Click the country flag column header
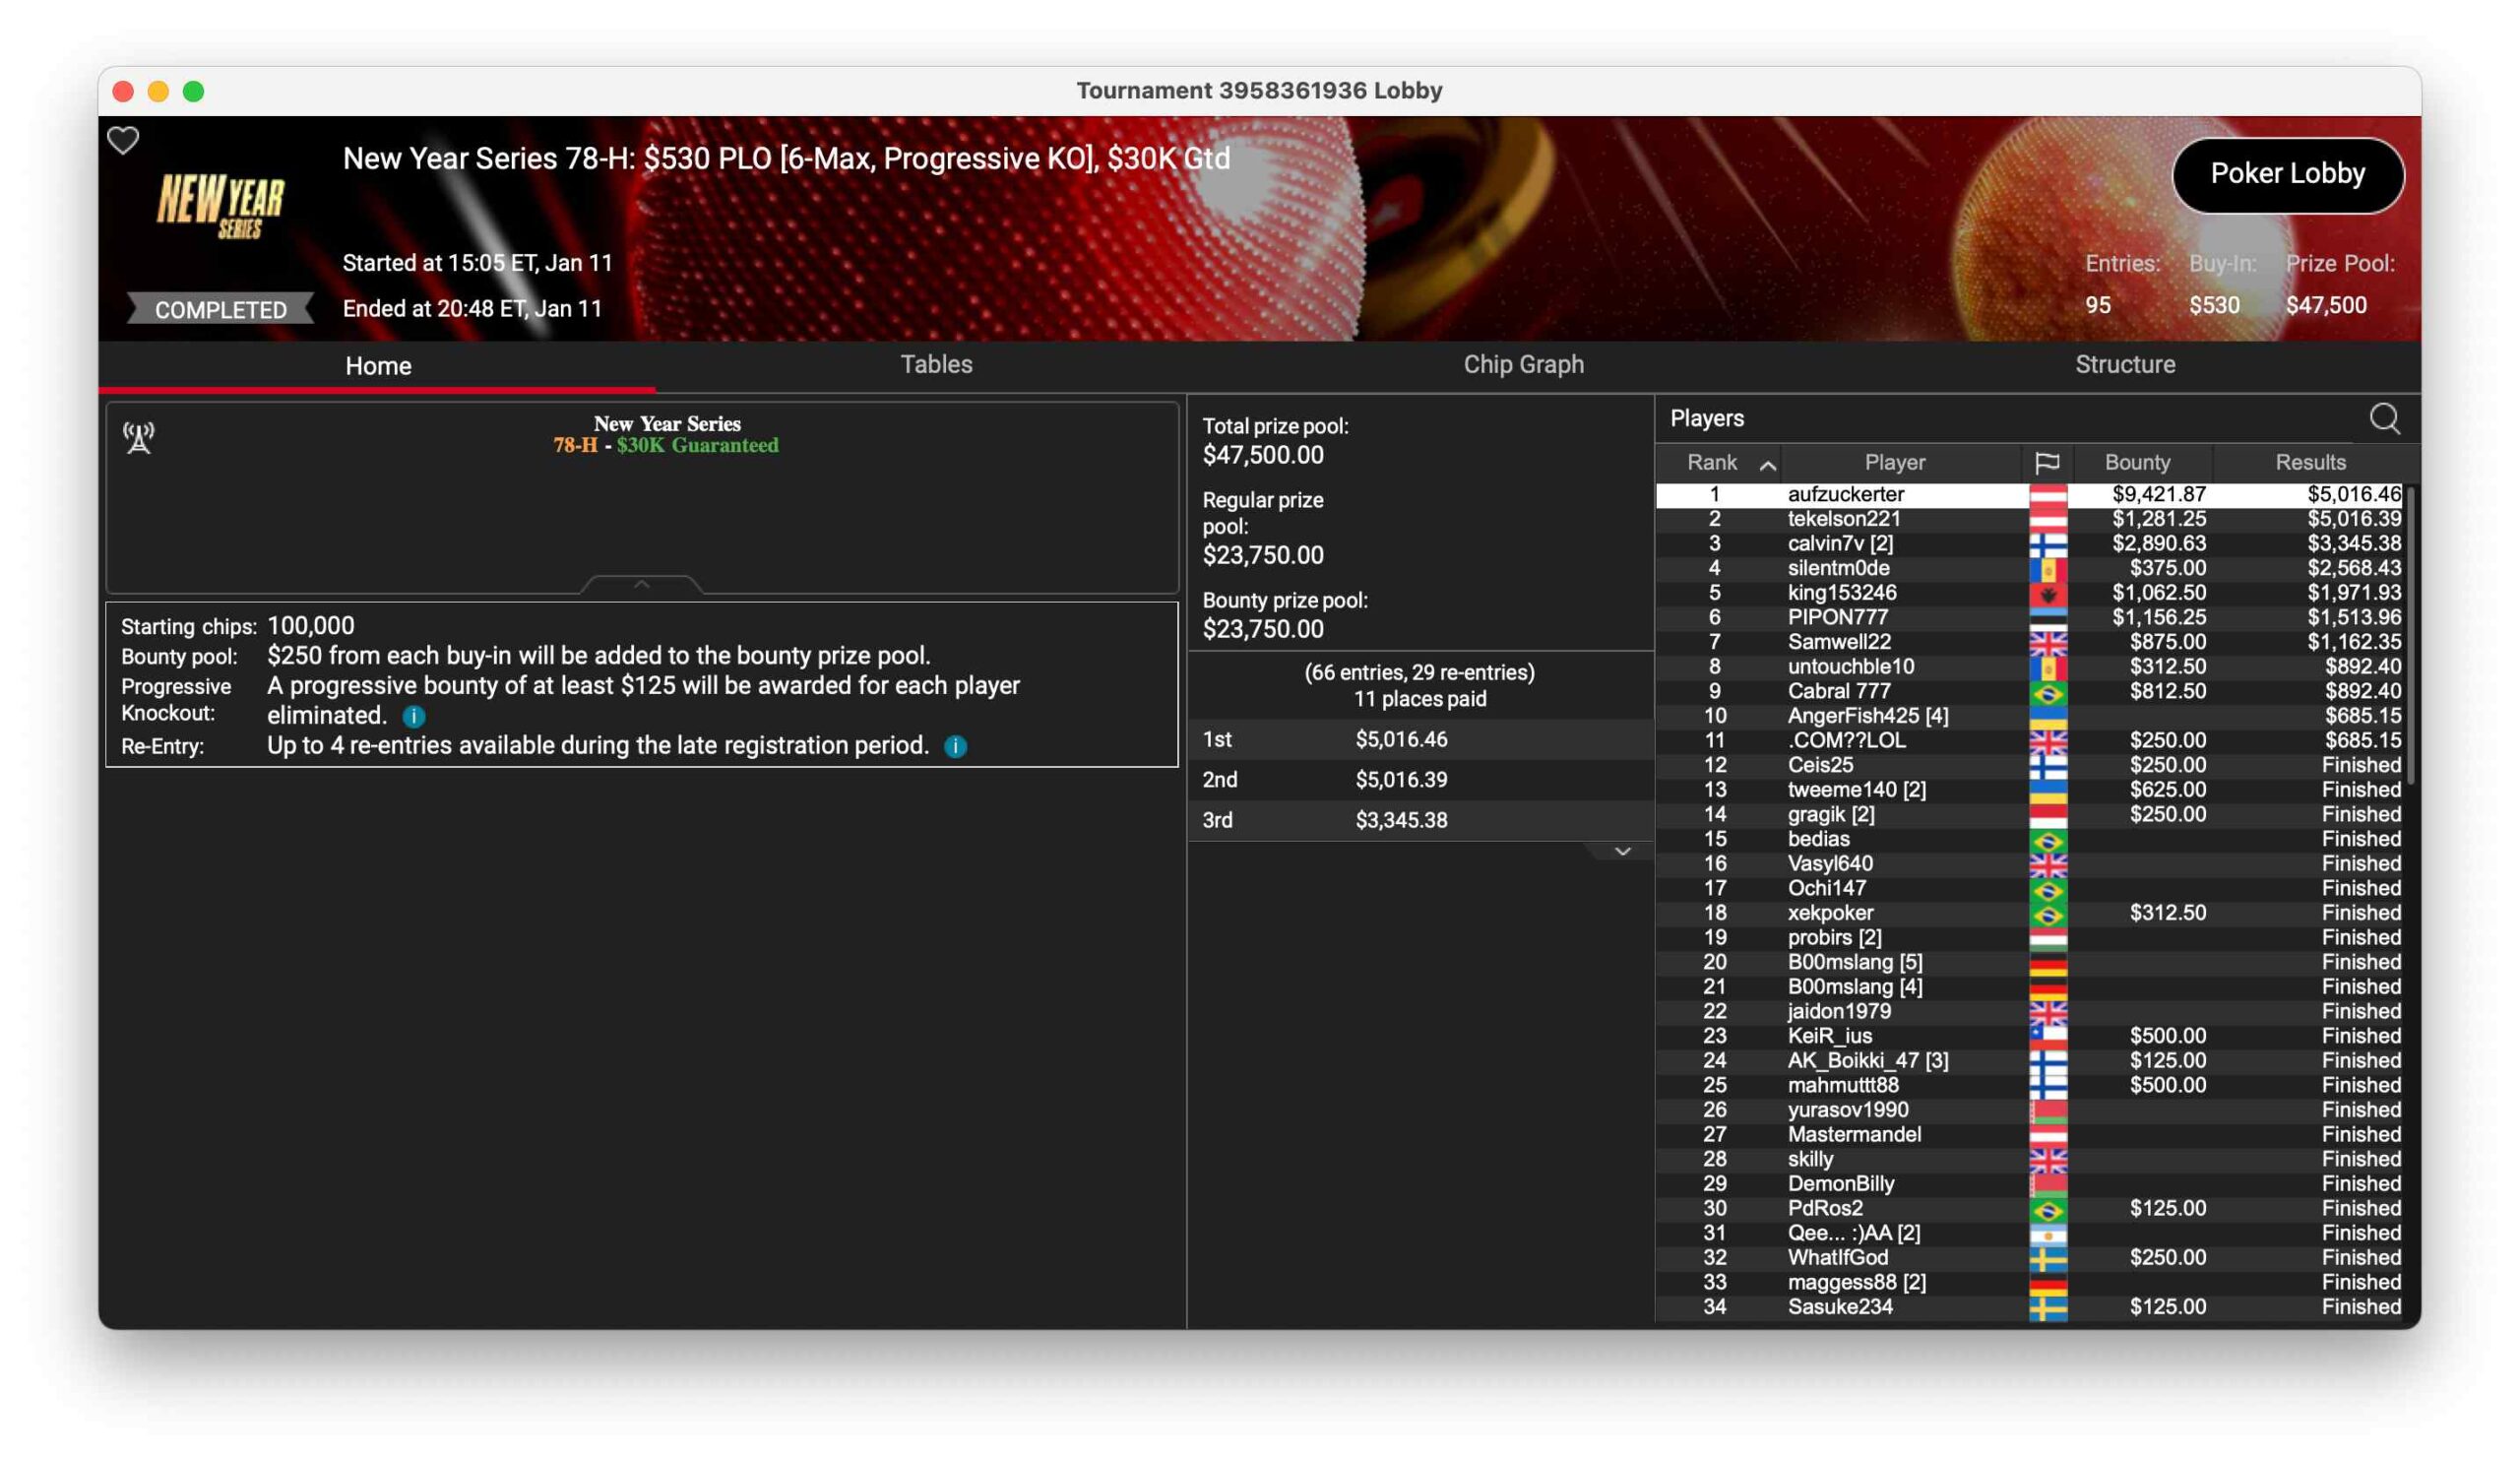This screenshot has width=2520, height=1460. pyautogui.click(x=2046, y=462)
